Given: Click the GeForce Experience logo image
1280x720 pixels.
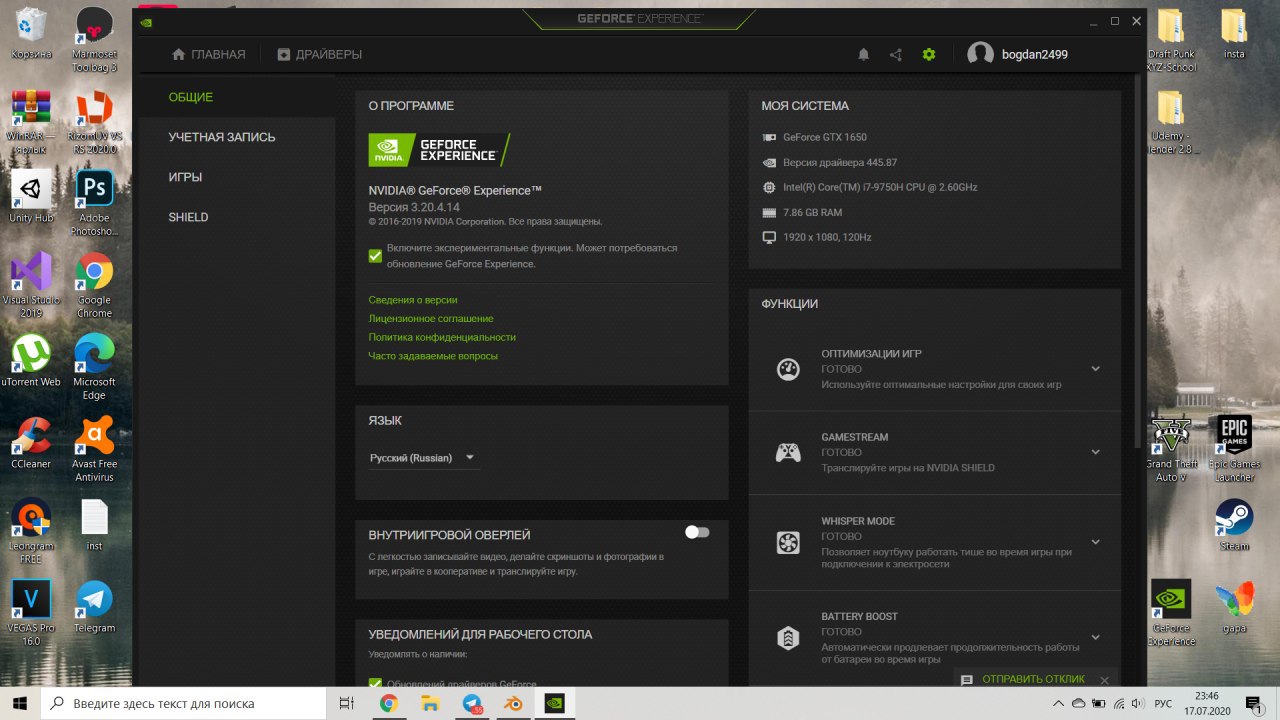Looking at the screenshot, I should (x=439, y=150).
